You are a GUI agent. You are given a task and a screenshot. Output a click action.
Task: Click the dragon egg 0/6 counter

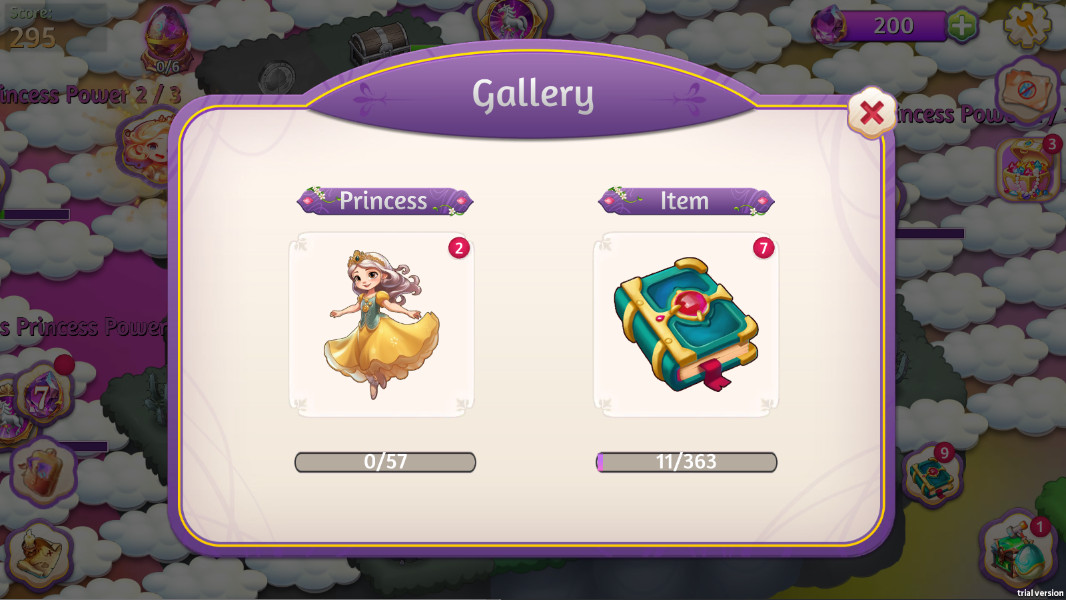point(167,41)
